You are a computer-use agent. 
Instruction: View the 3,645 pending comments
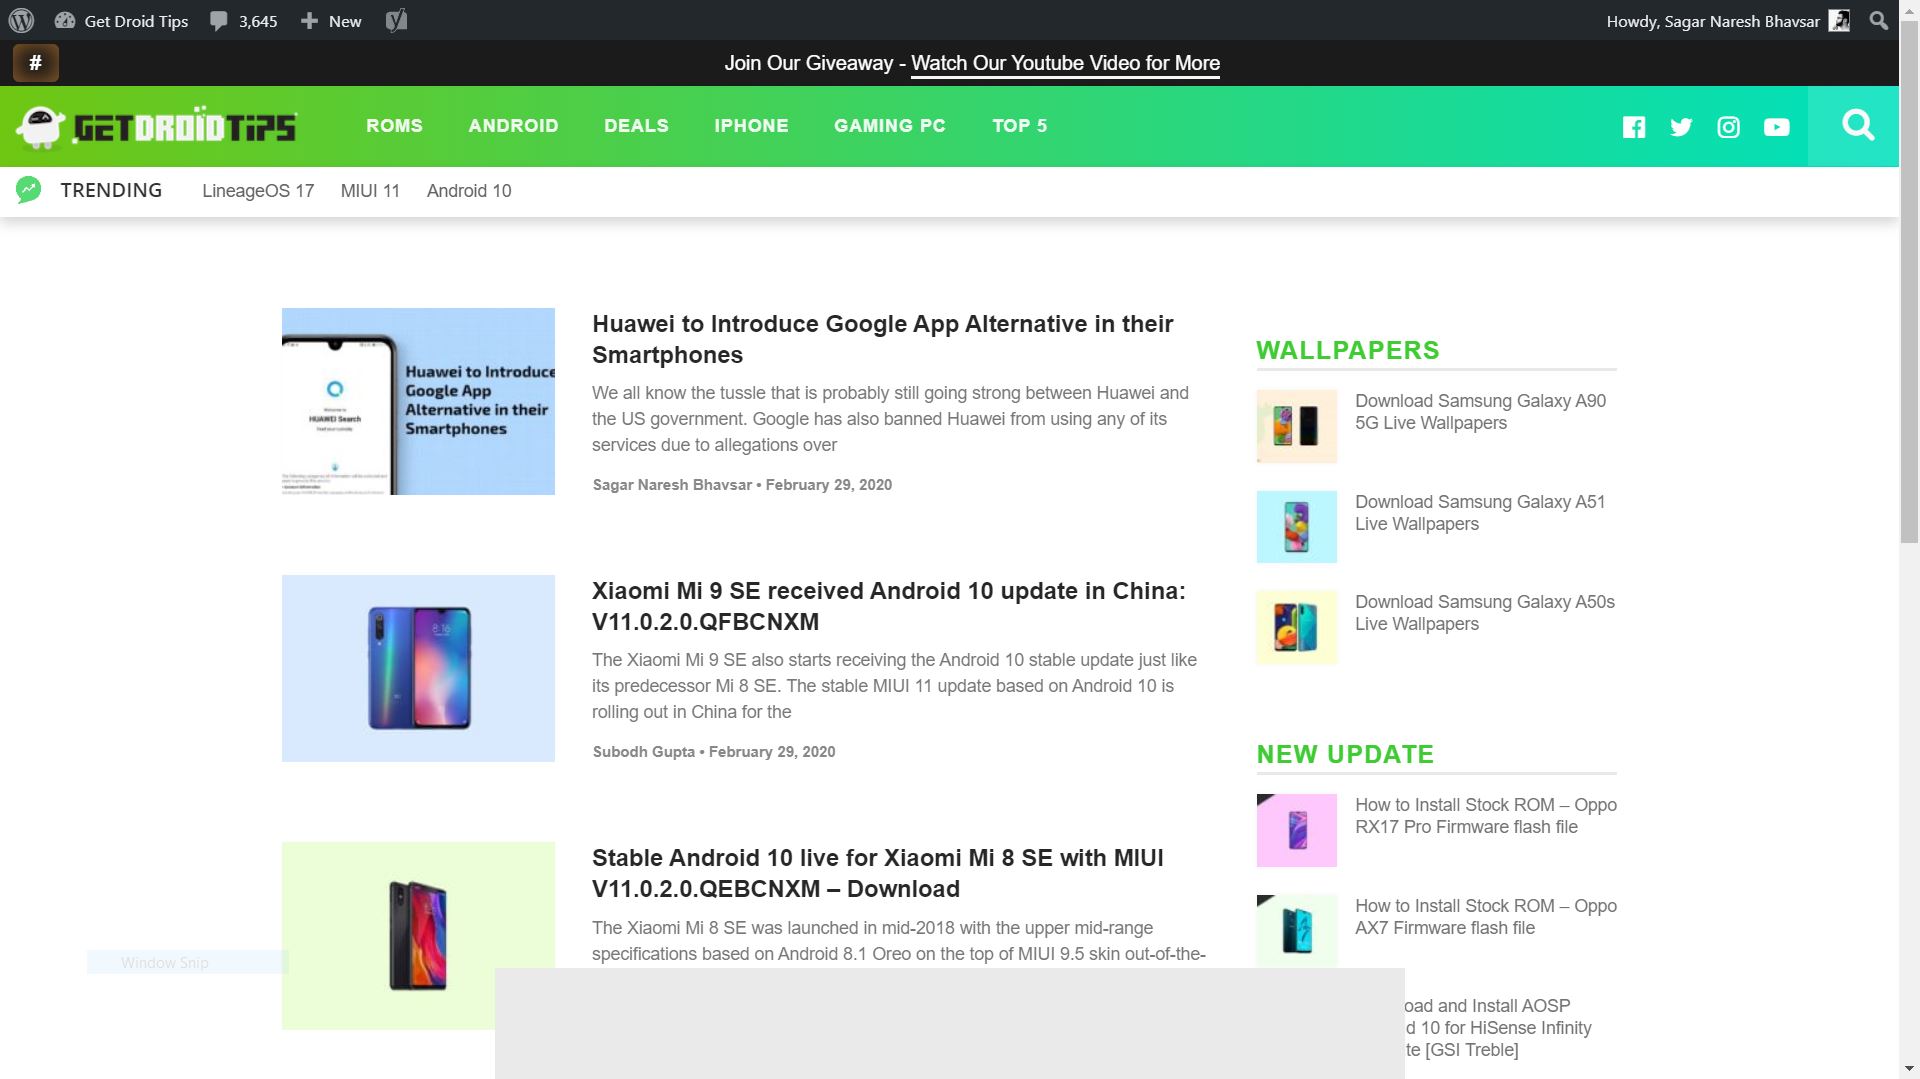click(243, 21)
